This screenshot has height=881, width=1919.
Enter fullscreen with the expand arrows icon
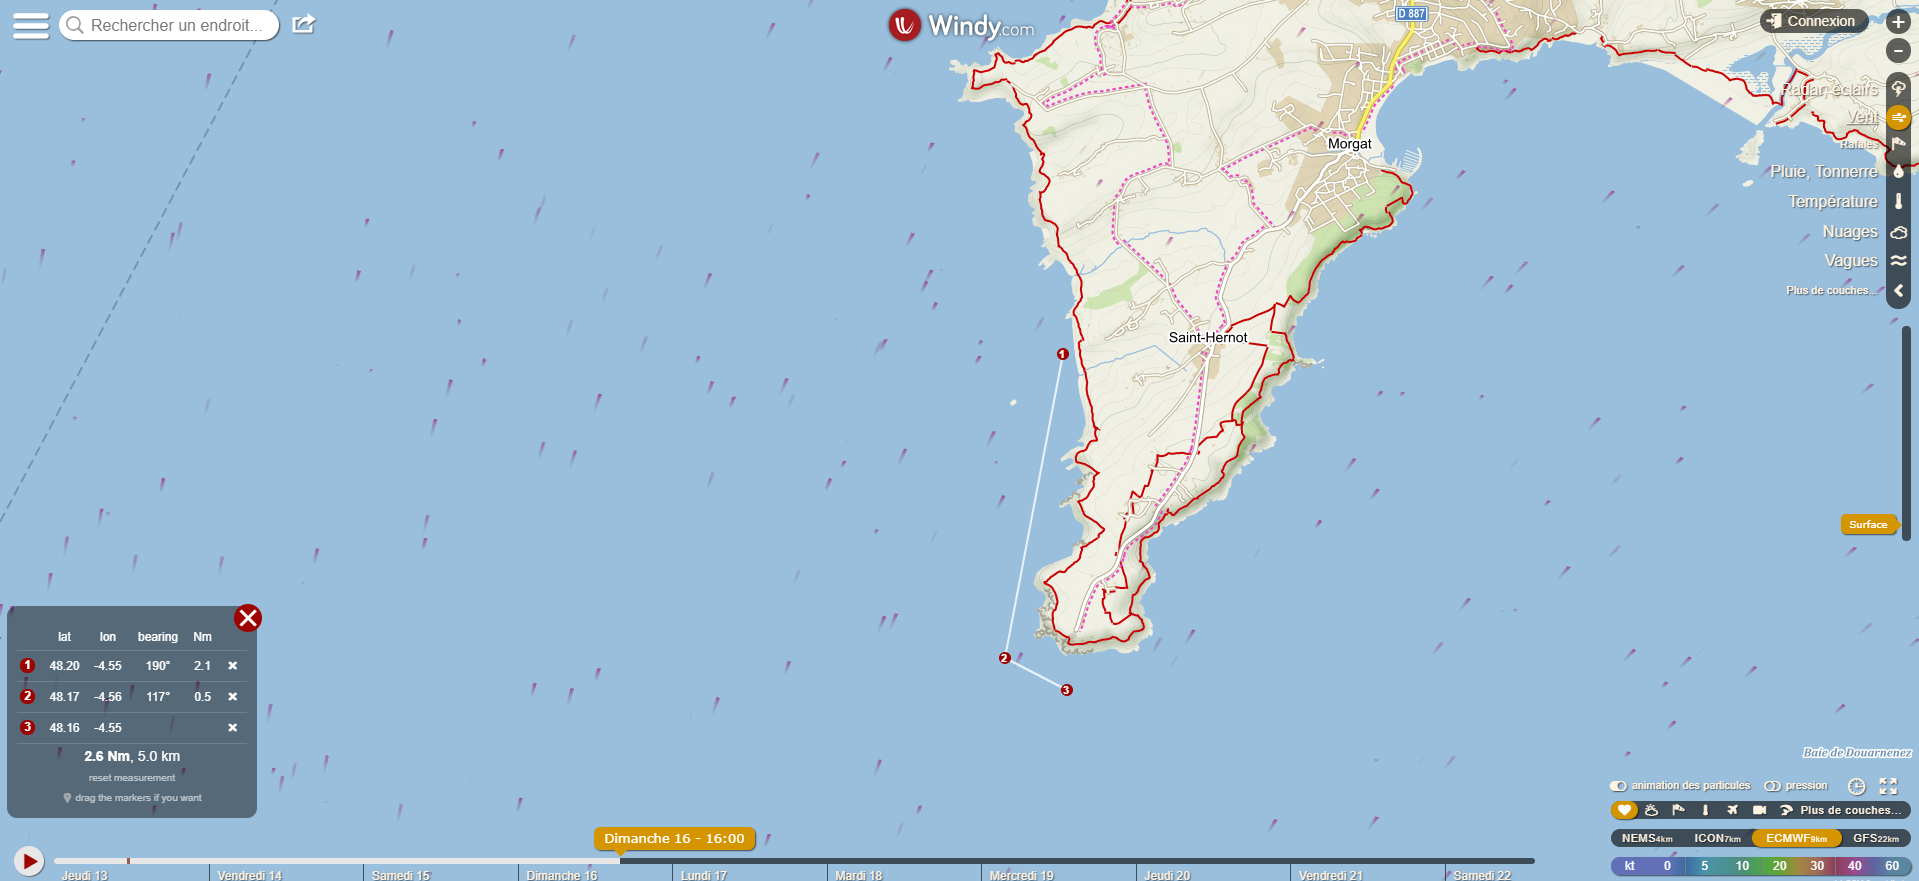pyautogui.click(x=1888, y=786)
